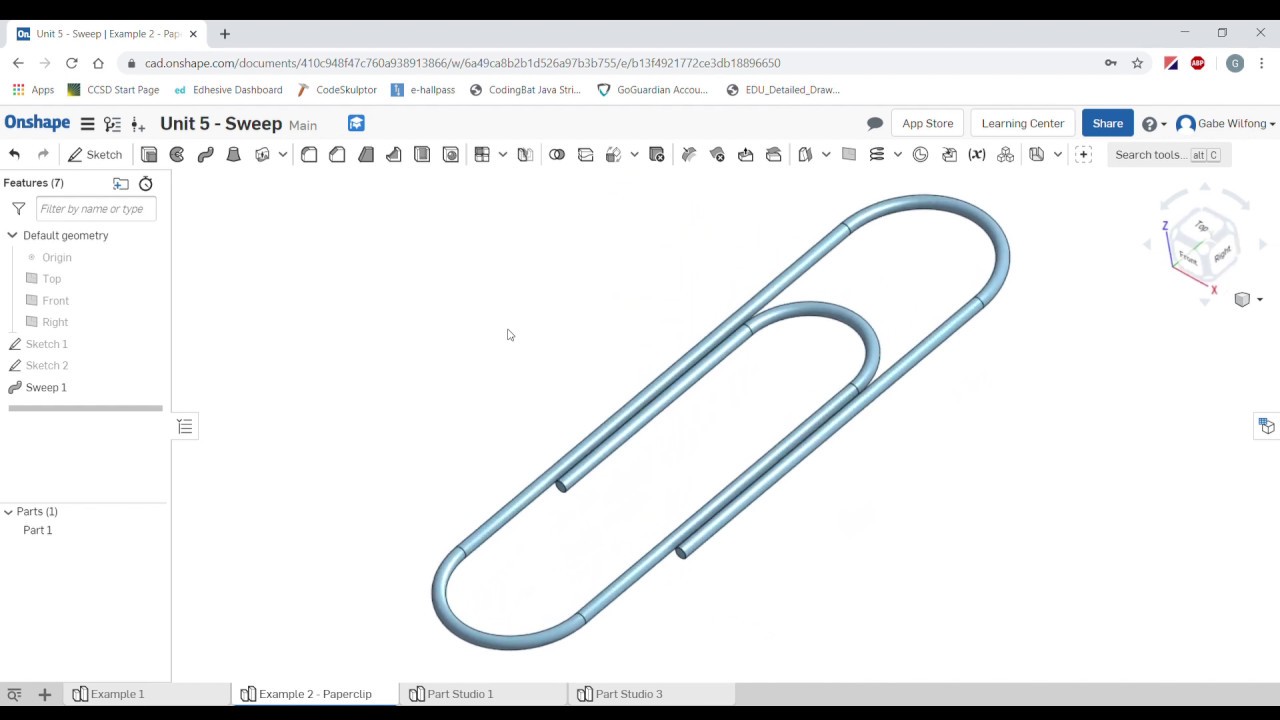
Task: Select the Transform tool
Action: (613, 154)
